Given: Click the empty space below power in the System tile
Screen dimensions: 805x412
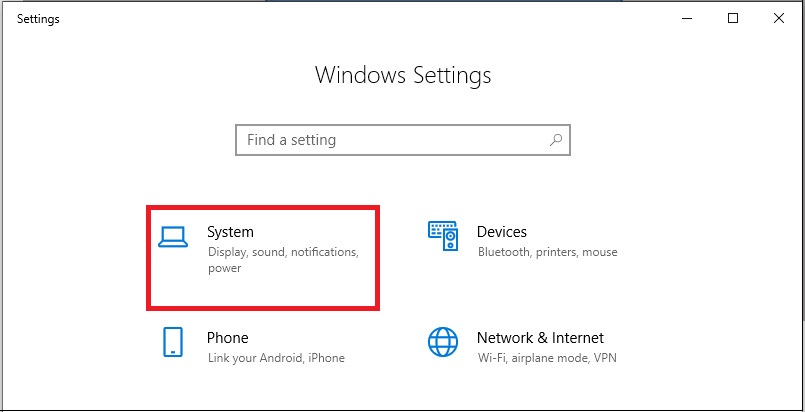Looking at the screenshot, I should click(x=263, y=290).
